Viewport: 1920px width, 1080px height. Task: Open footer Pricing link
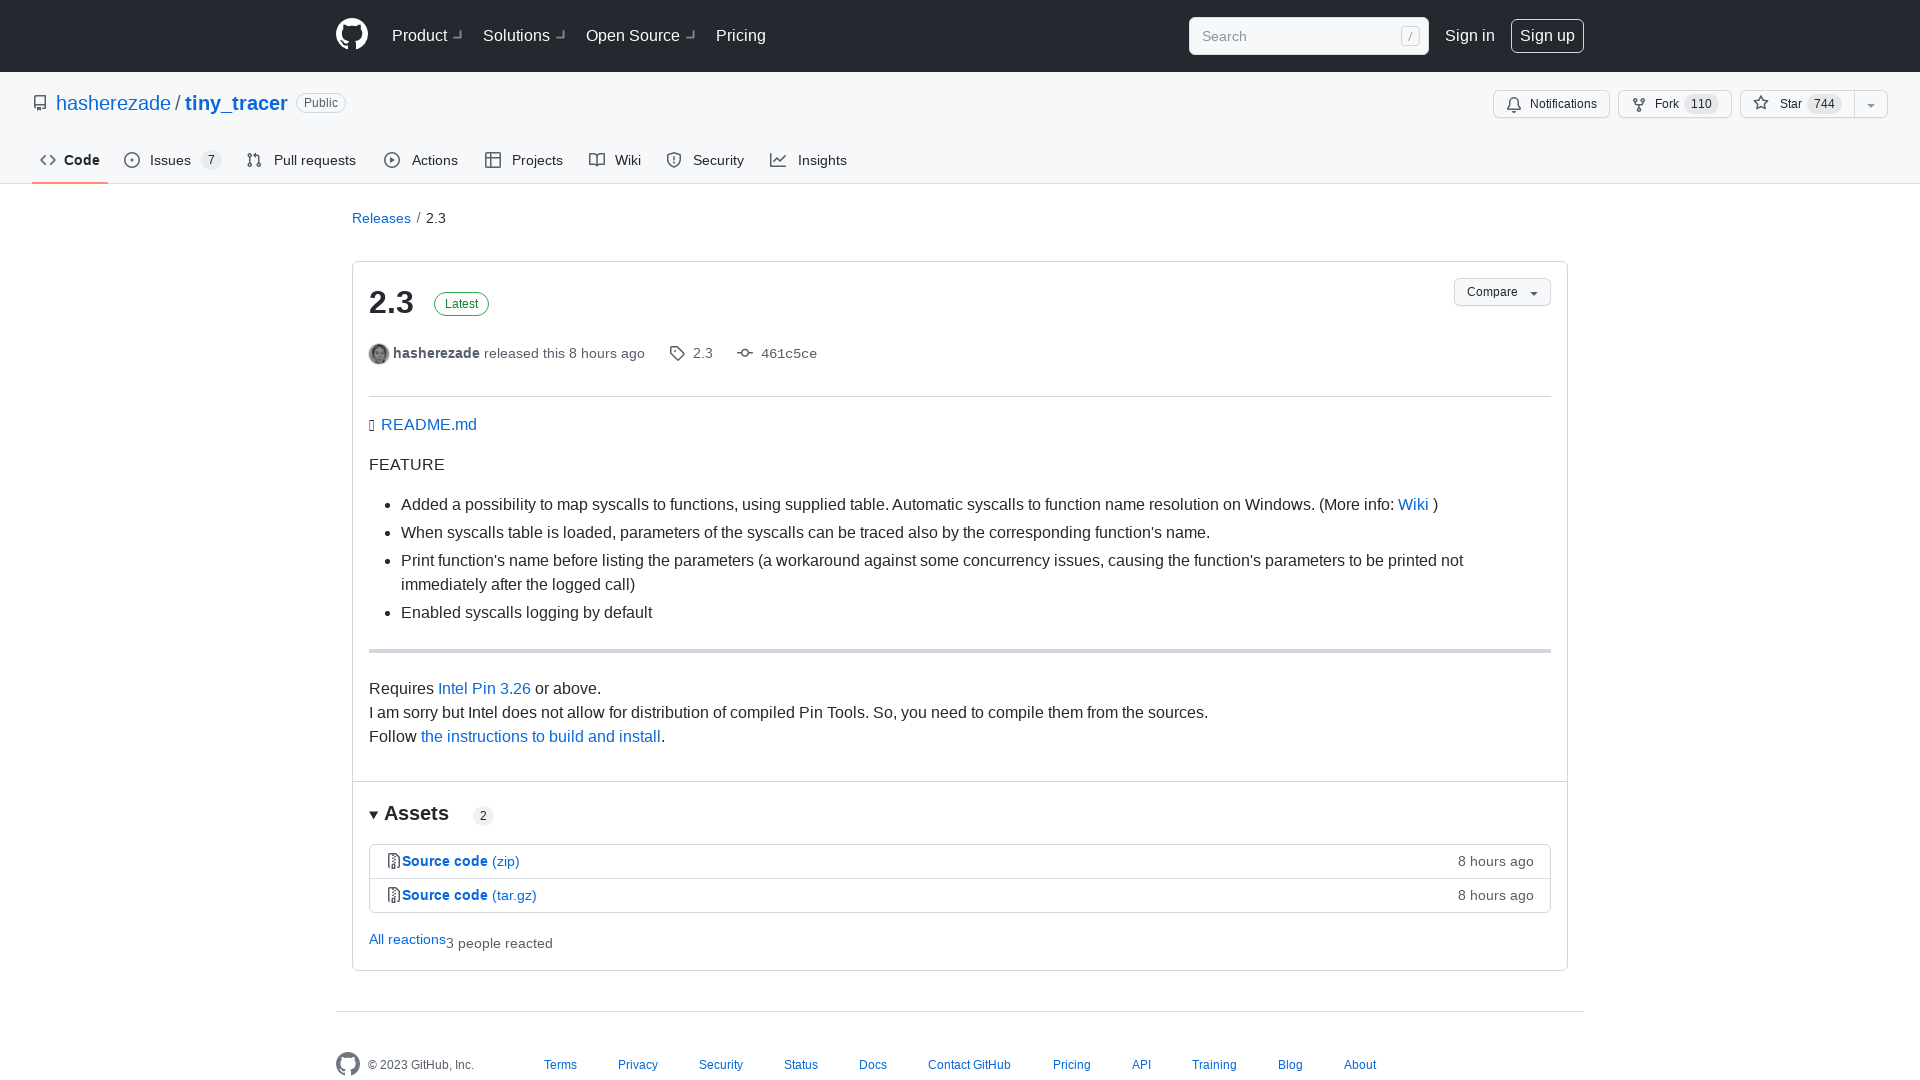[x=1072, y=1065]
